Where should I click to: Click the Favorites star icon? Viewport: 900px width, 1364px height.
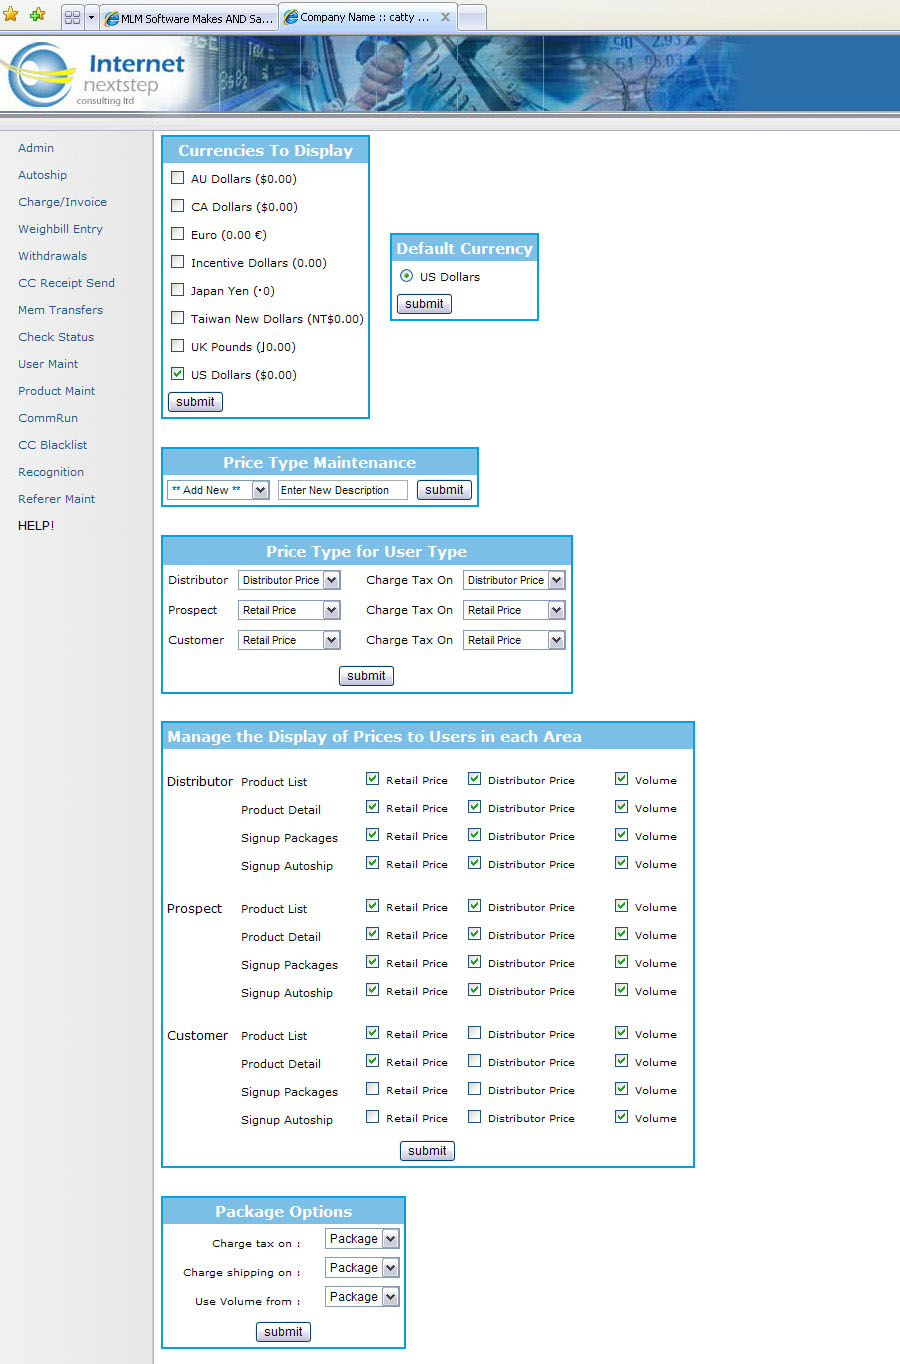(x=11, y=15)
